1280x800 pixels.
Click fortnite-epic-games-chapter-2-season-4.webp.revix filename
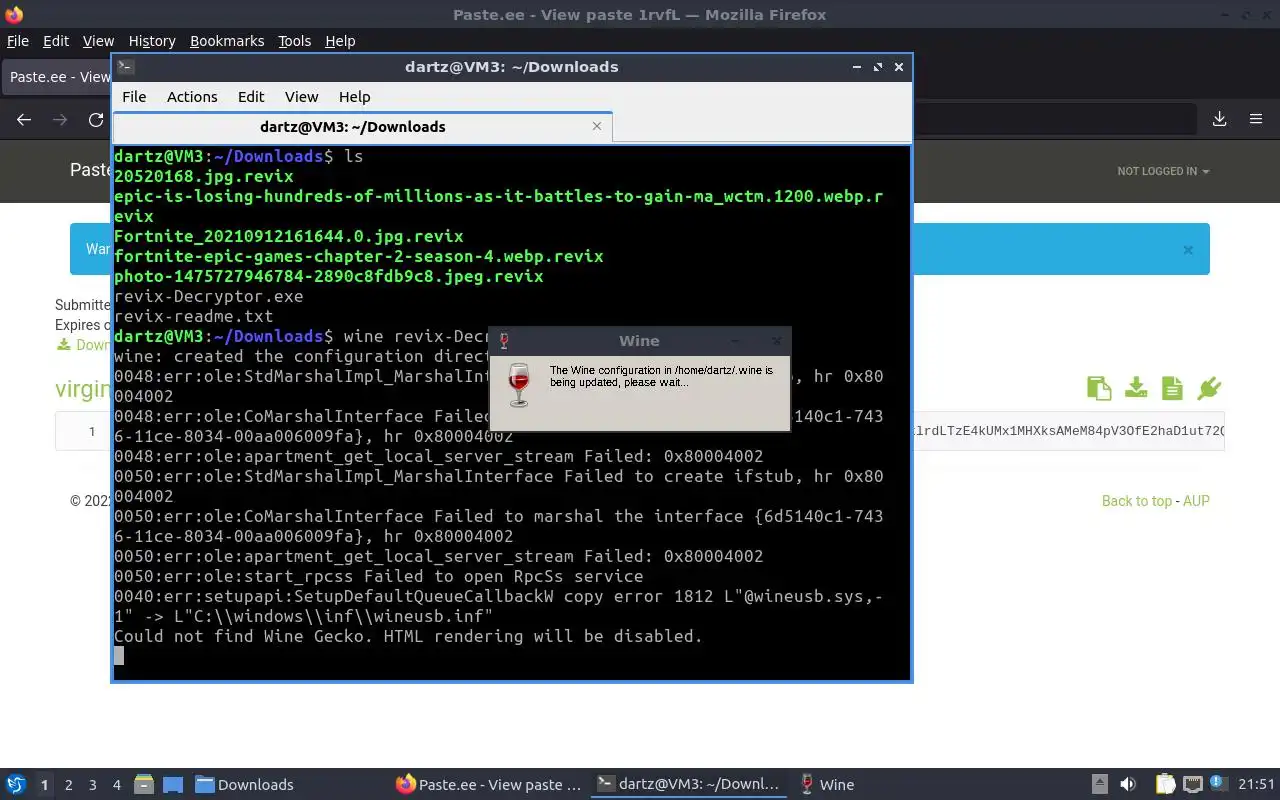pyautogui.click(x=358, y=256)
